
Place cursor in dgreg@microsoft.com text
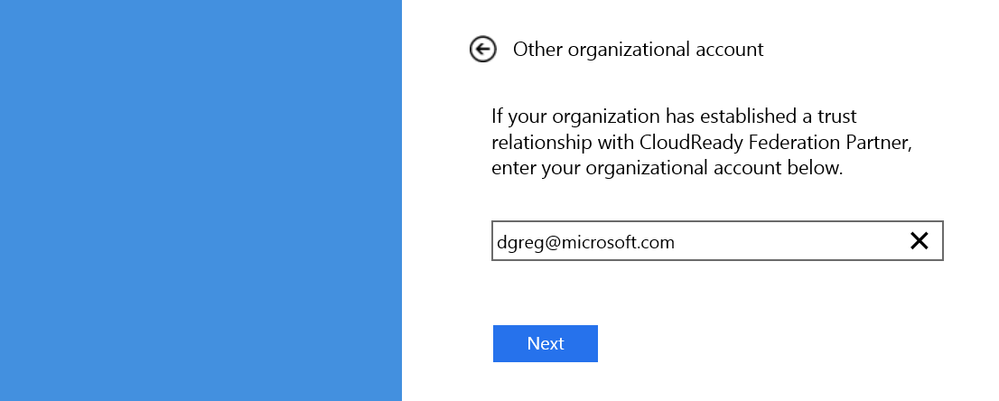pyautogui.click(x=584, y=241)
